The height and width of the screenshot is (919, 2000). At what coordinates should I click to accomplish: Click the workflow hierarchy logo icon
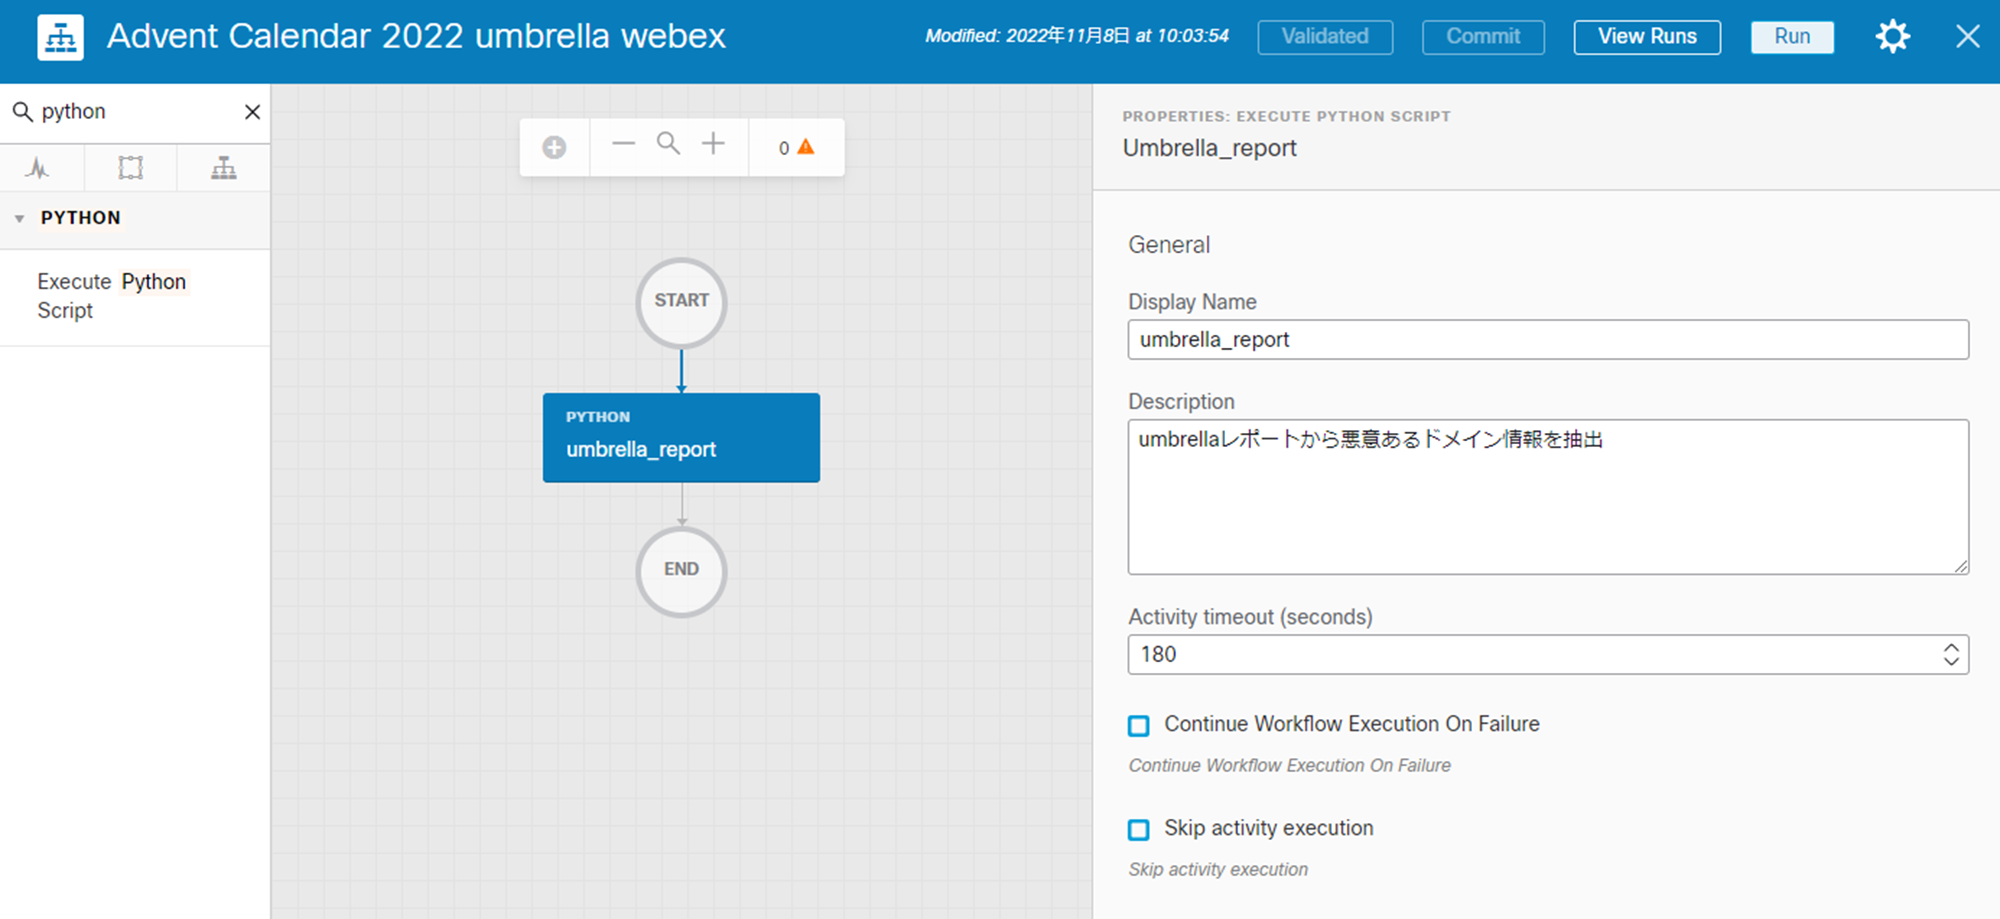(x=60, y=38)
